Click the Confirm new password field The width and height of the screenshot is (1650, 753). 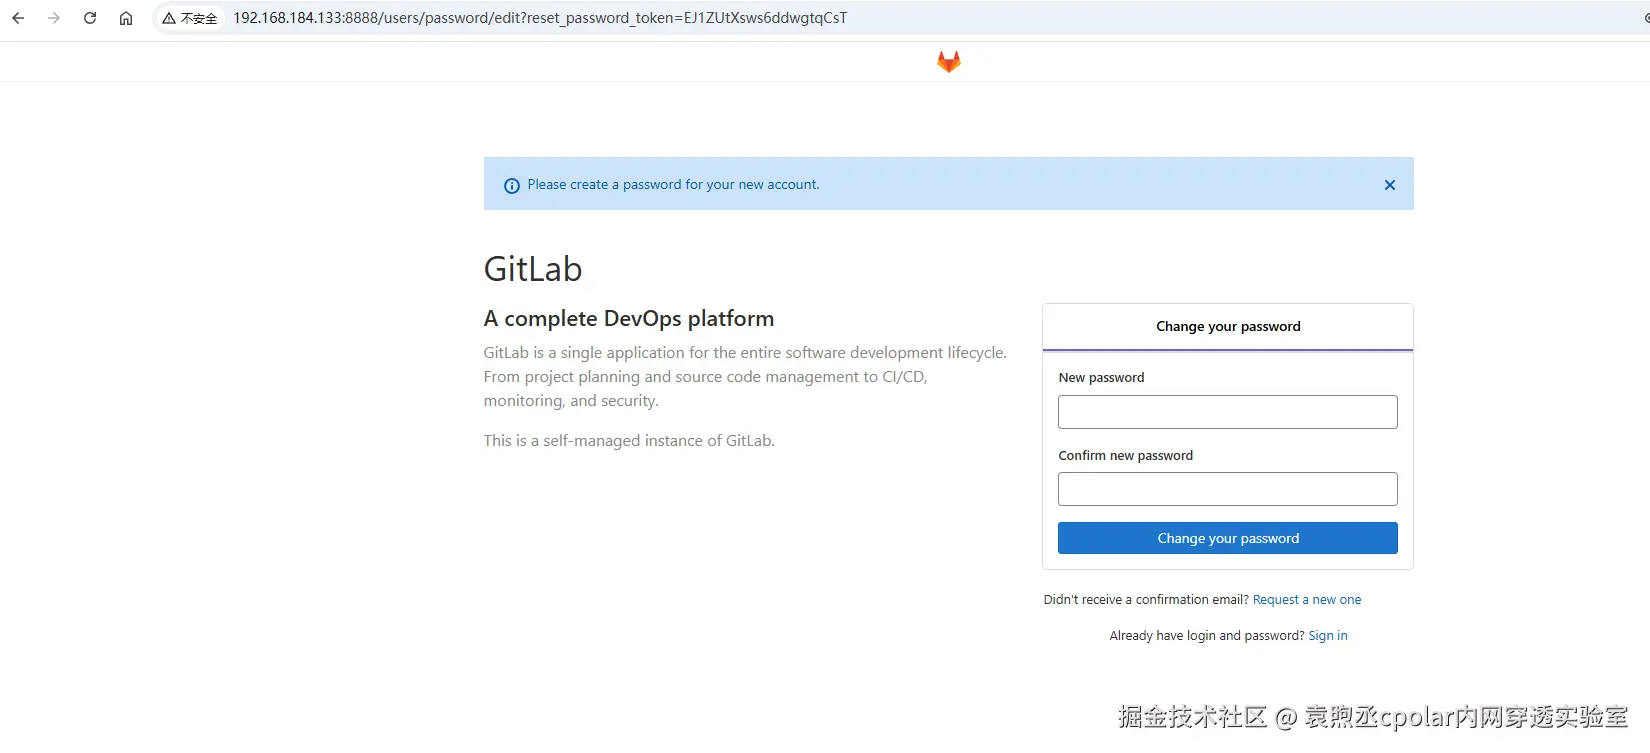pos(1228,489)
